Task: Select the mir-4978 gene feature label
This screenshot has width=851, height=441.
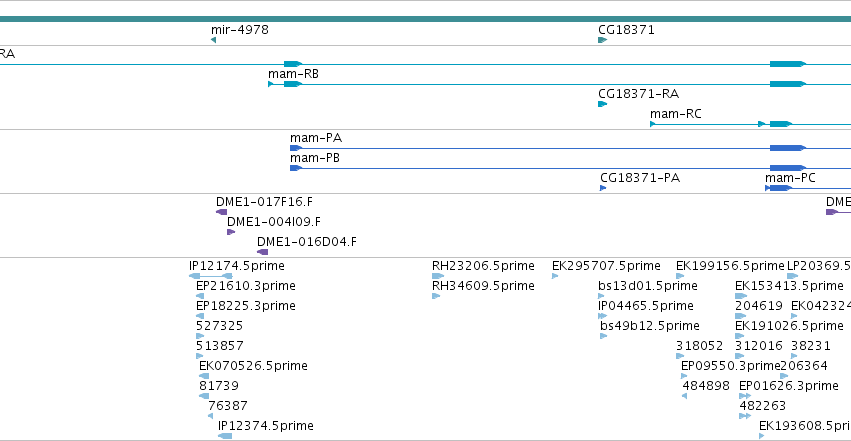Action: click(240, 29)
